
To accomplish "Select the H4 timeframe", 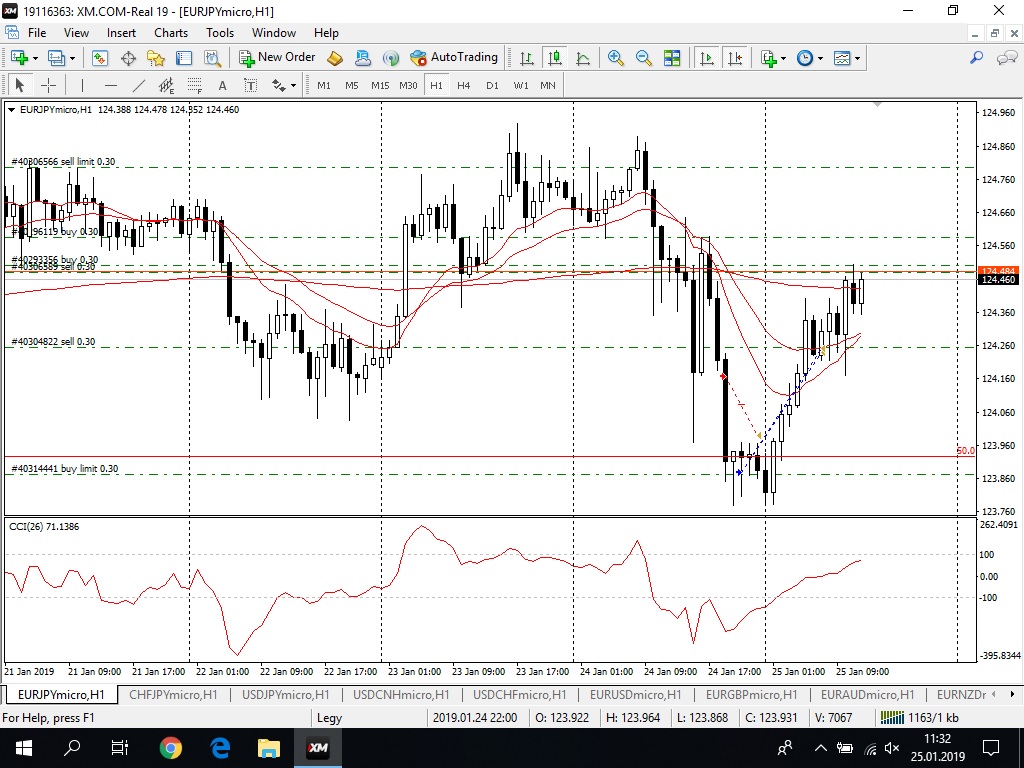I will tap(464, 85).
